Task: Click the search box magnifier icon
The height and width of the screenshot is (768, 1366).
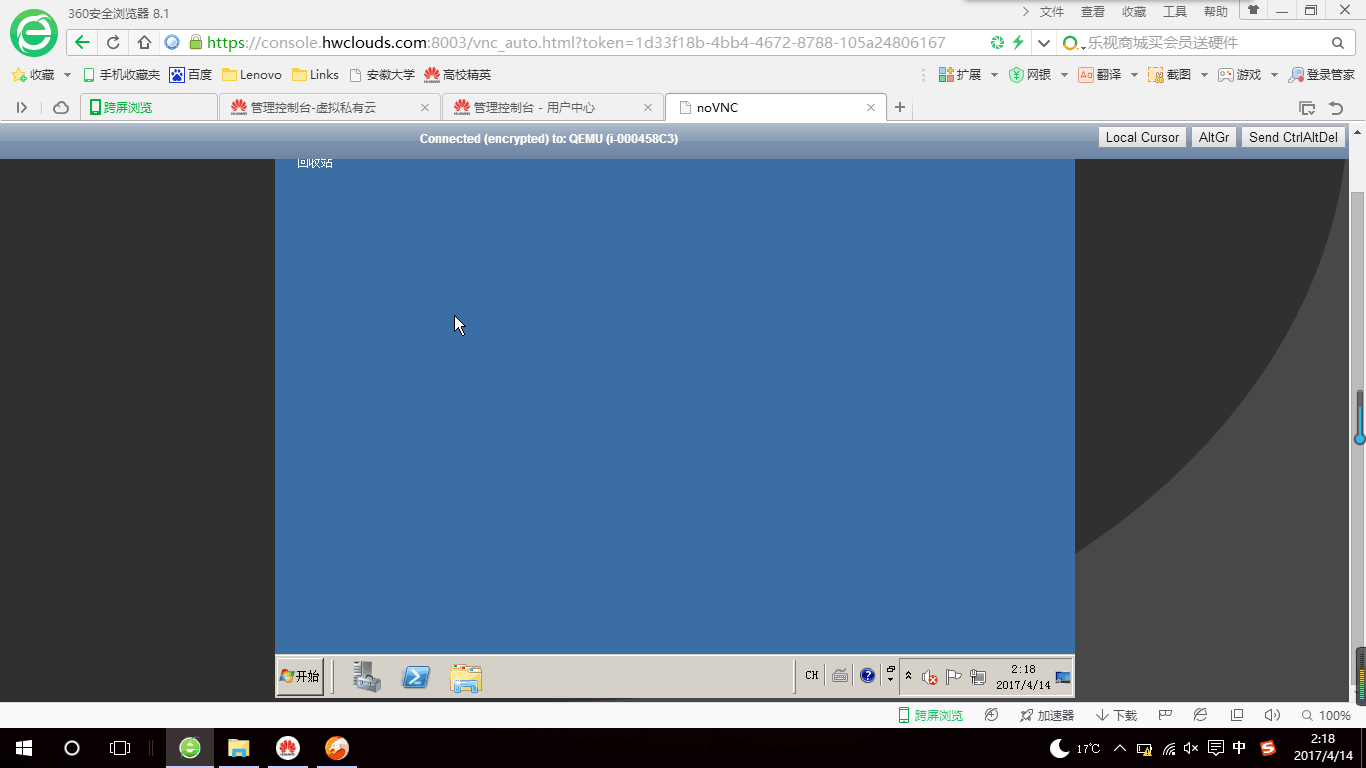Action: 1338,43
